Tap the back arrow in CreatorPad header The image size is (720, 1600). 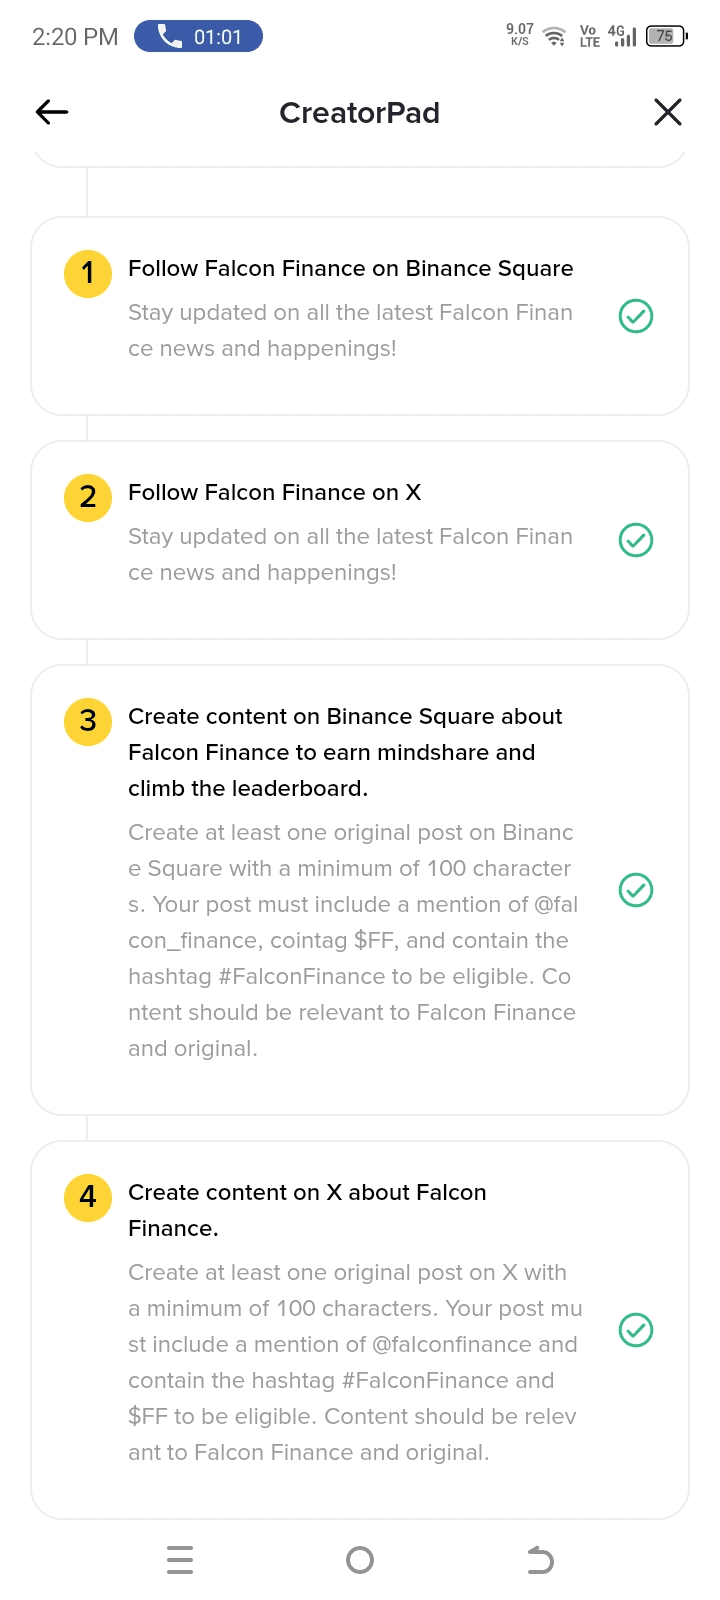pos(52,112)
